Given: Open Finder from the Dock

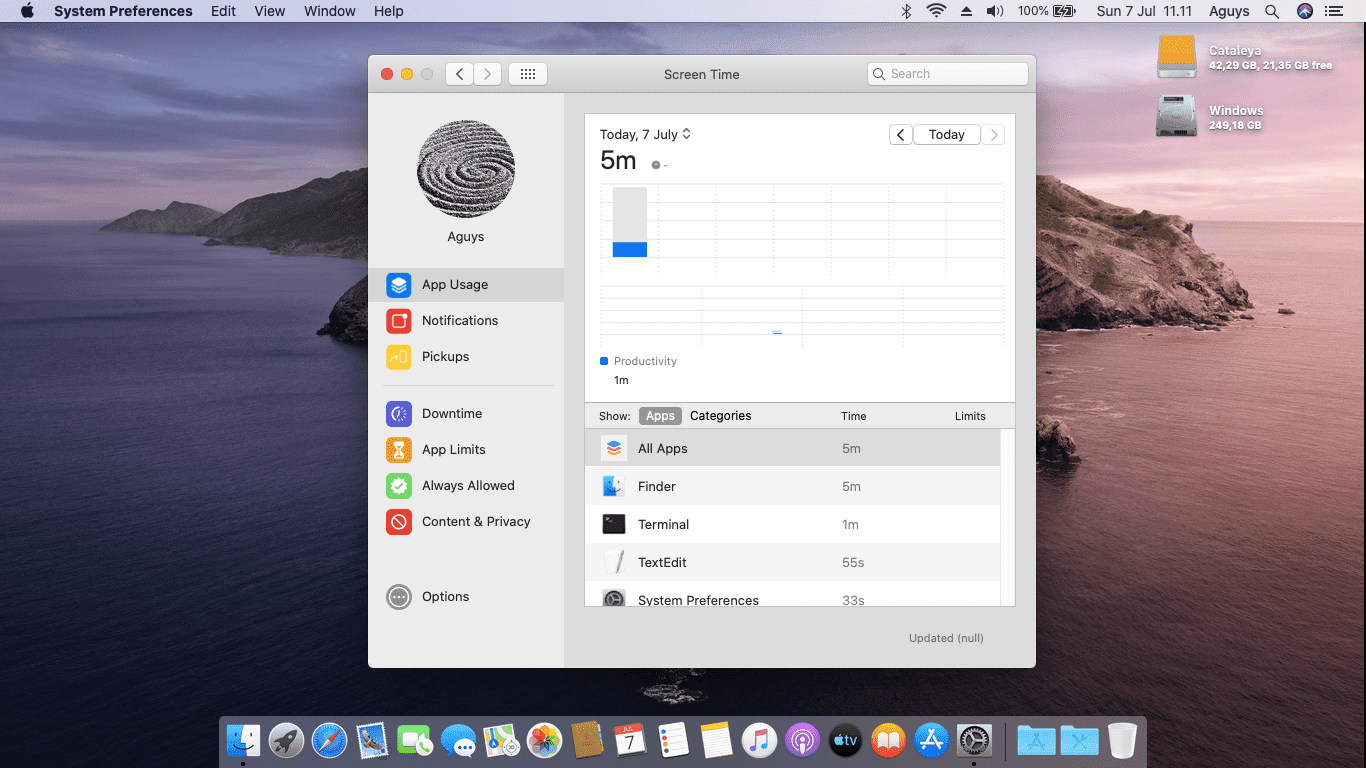Looking at the screenshot, I should (x=243, y=740).
